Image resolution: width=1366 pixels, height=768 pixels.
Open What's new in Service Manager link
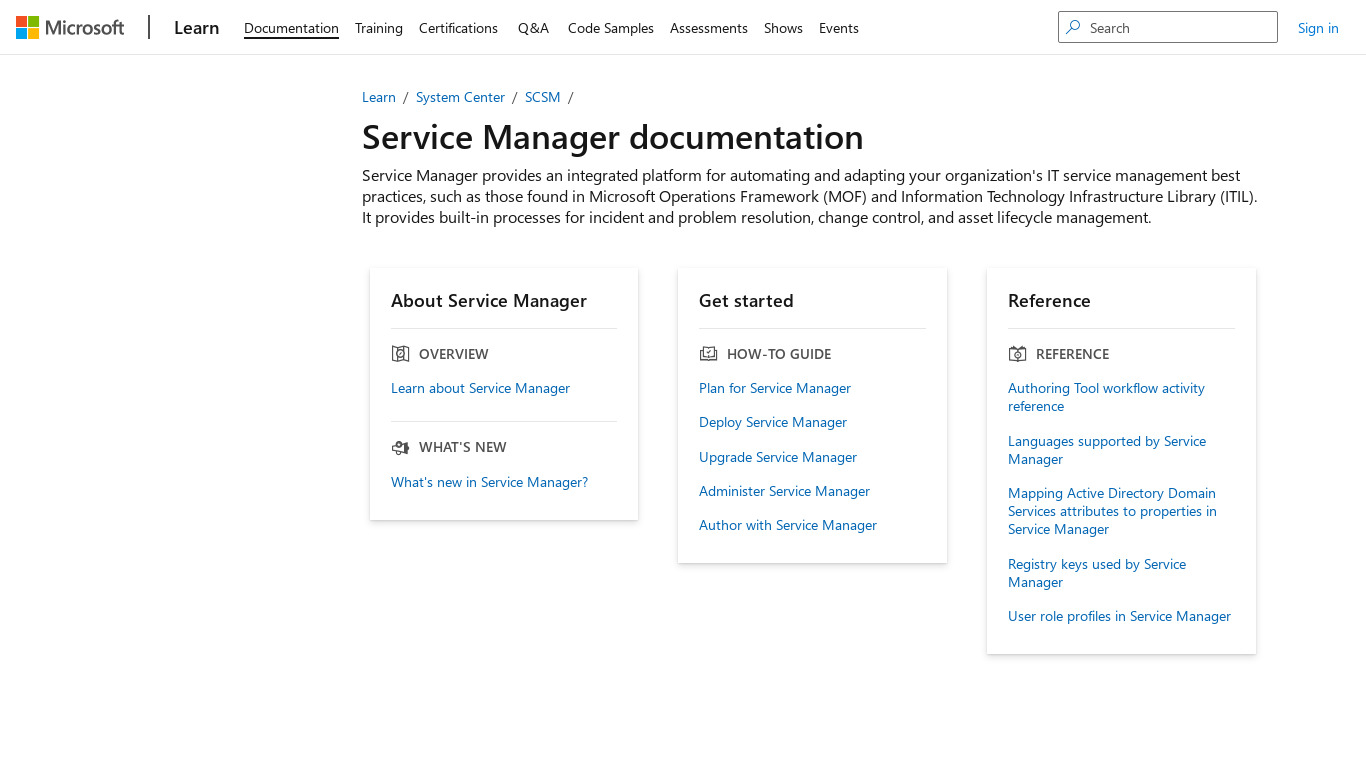point(489,482)
